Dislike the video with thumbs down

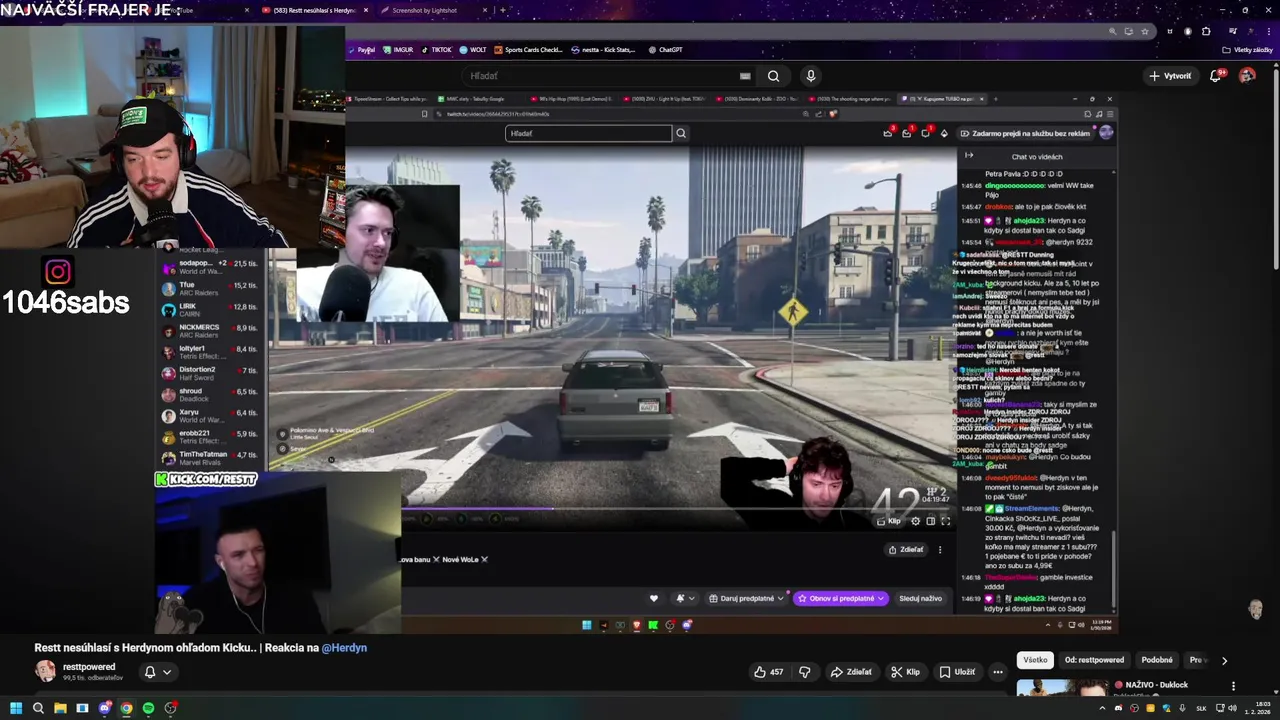(804, 672)
